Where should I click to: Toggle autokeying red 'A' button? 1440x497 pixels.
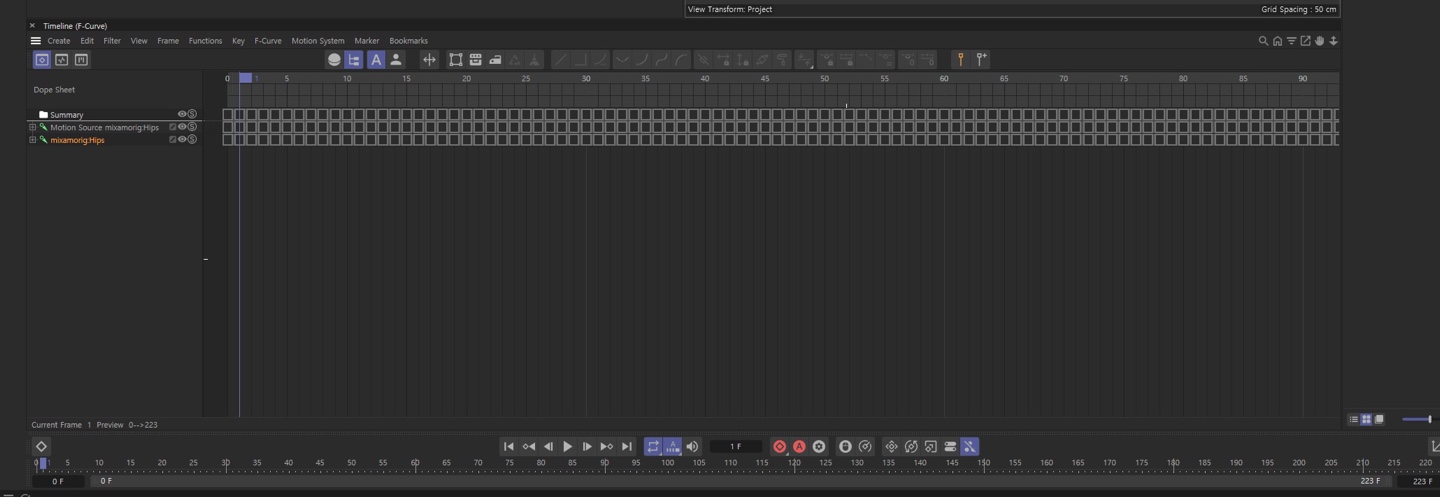[x=799, y=447]
